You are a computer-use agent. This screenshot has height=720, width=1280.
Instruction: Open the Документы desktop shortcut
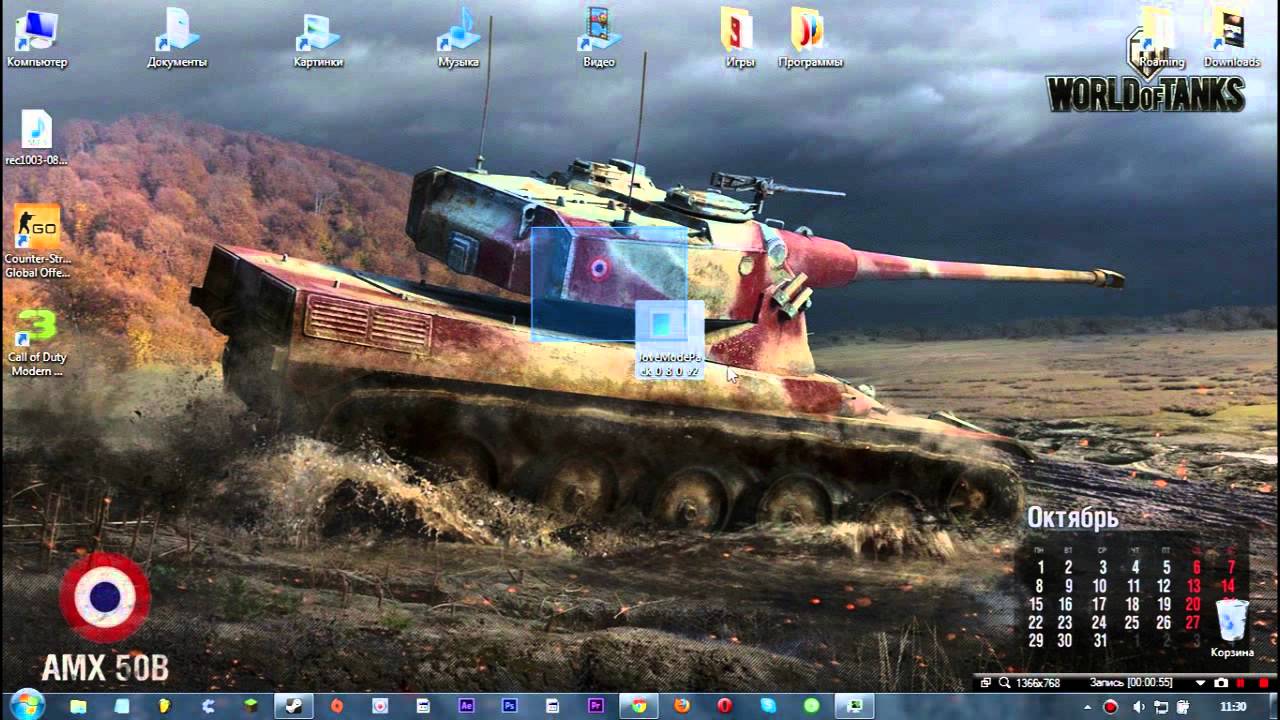[x=177, y=38]
